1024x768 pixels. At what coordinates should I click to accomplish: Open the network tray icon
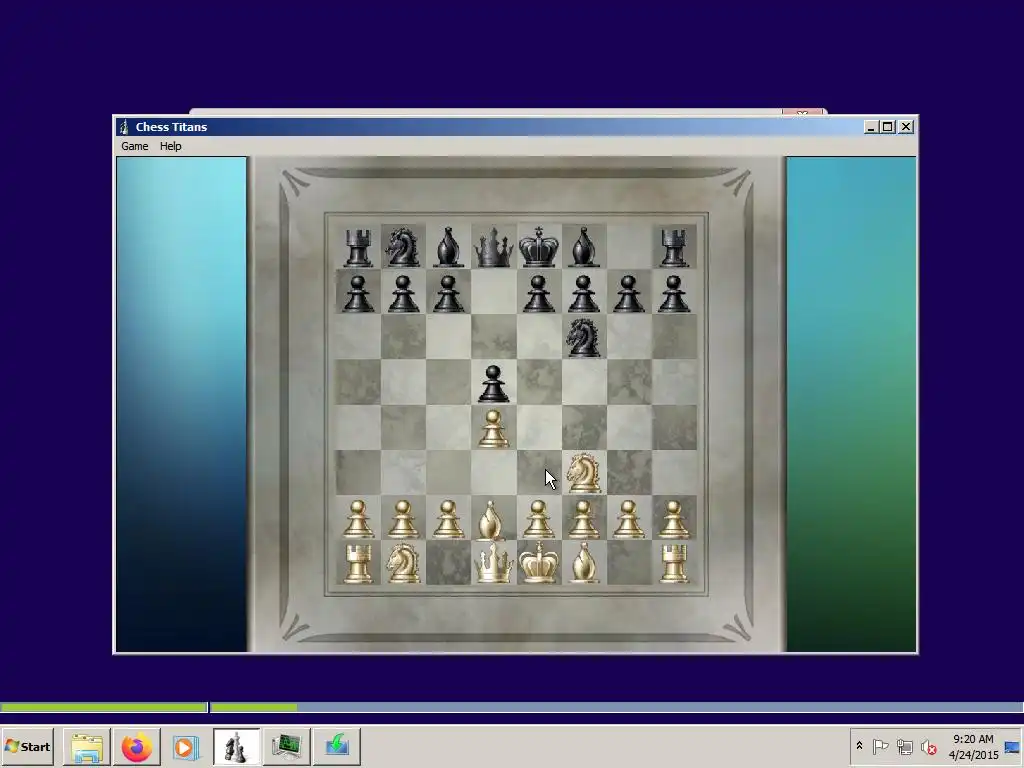point(904,746)
